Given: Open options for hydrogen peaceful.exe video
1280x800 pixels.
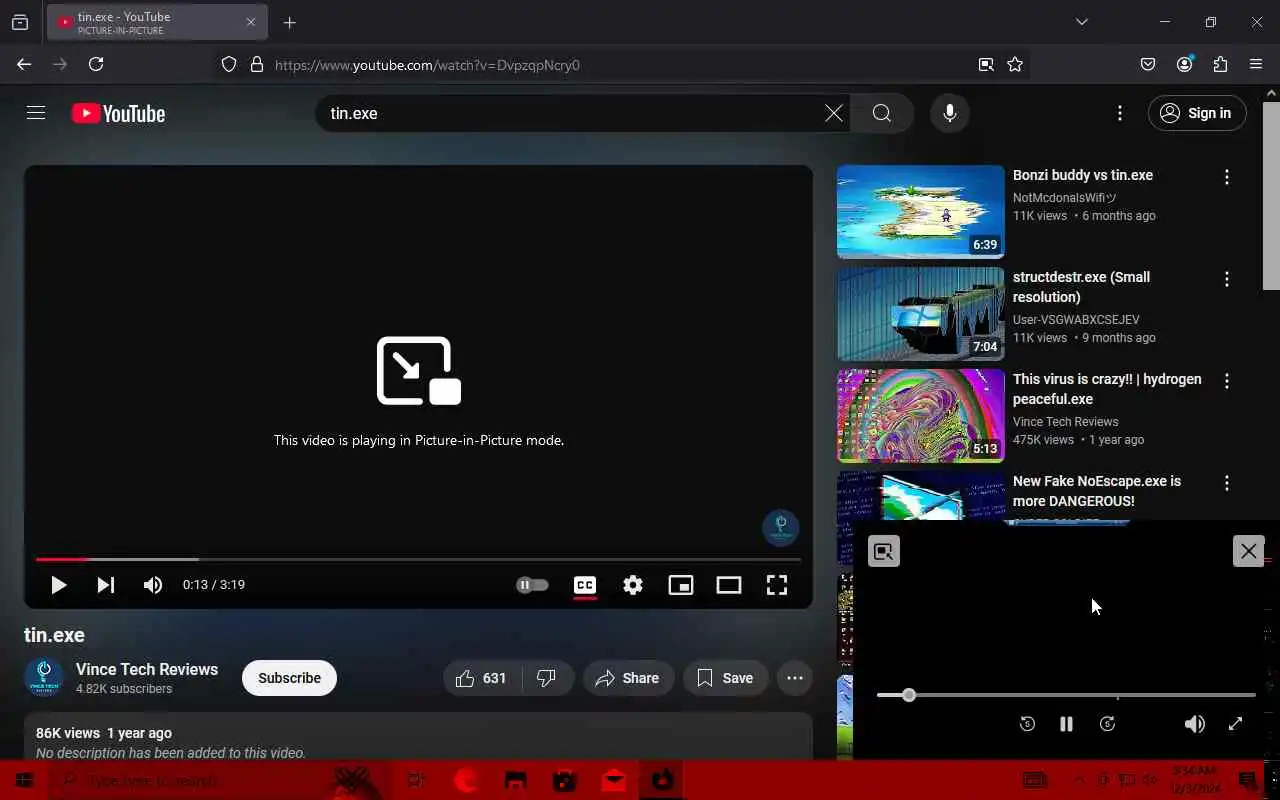Looking at the screenshot, I should click(1227, 381).
